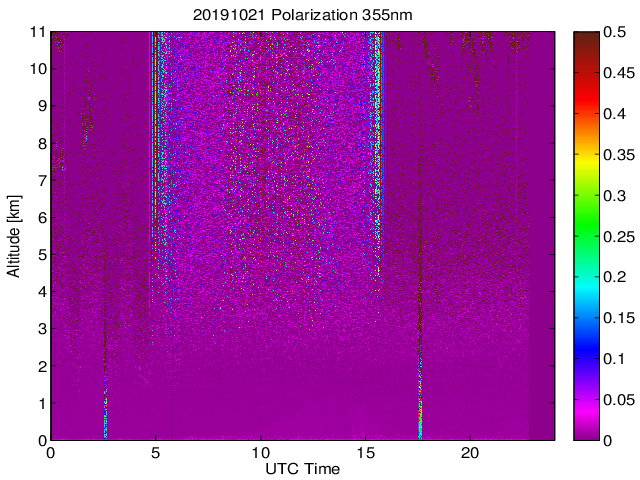Click the y-axis tick label '7'
The height and width of the screenshot is (480, 640).
(42, 180)
